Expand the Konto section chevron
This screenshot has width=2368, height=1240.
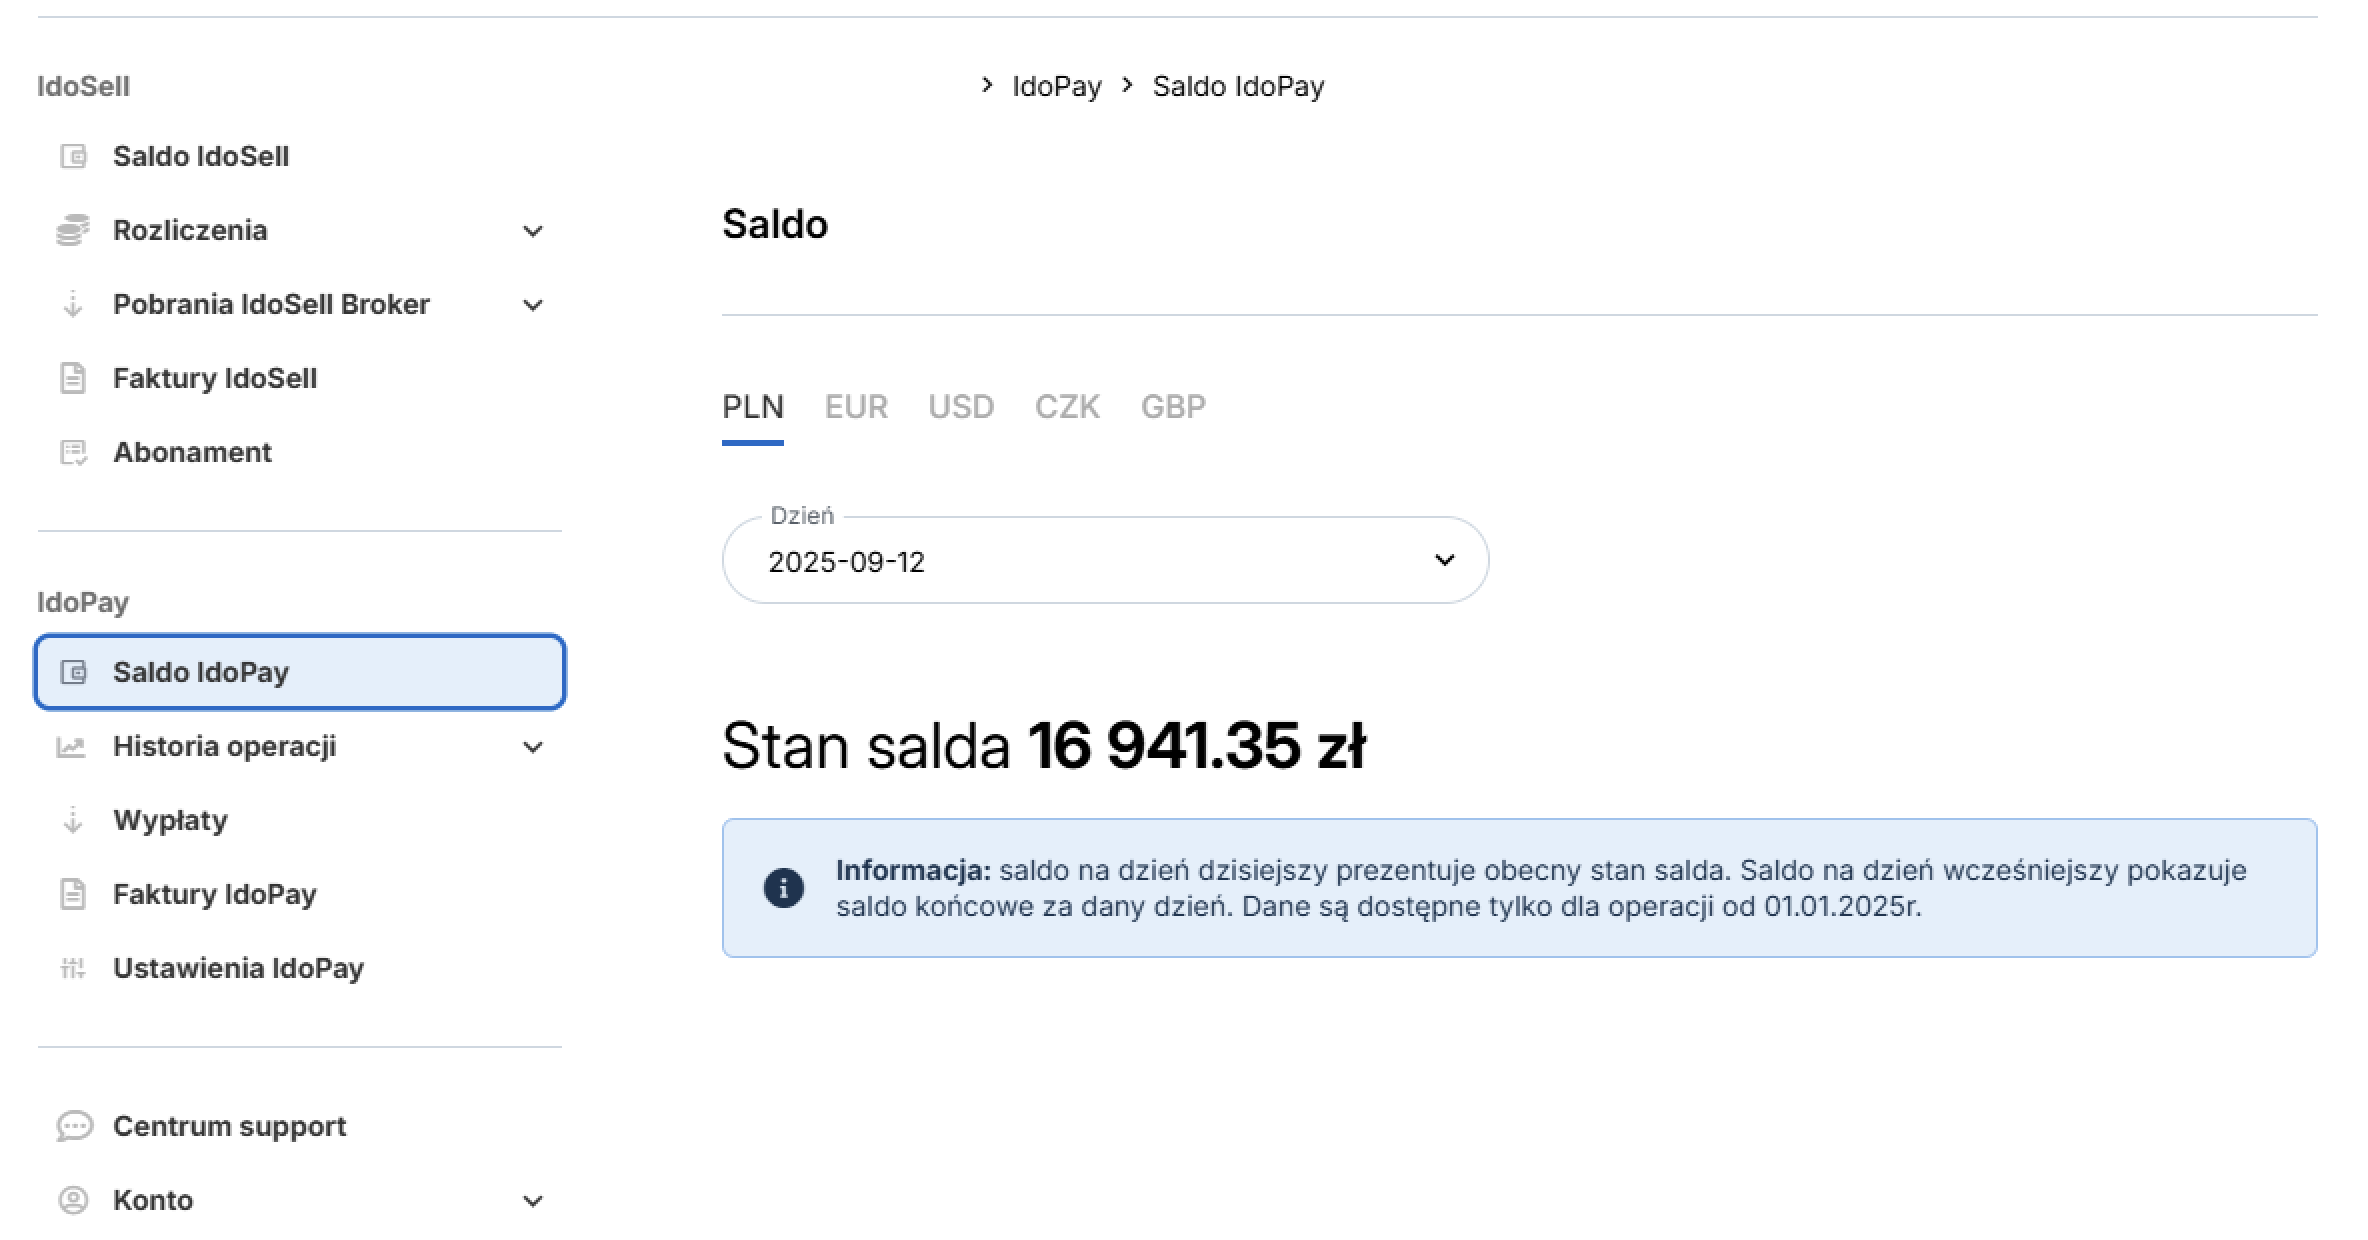click(x=533, y=1201)
